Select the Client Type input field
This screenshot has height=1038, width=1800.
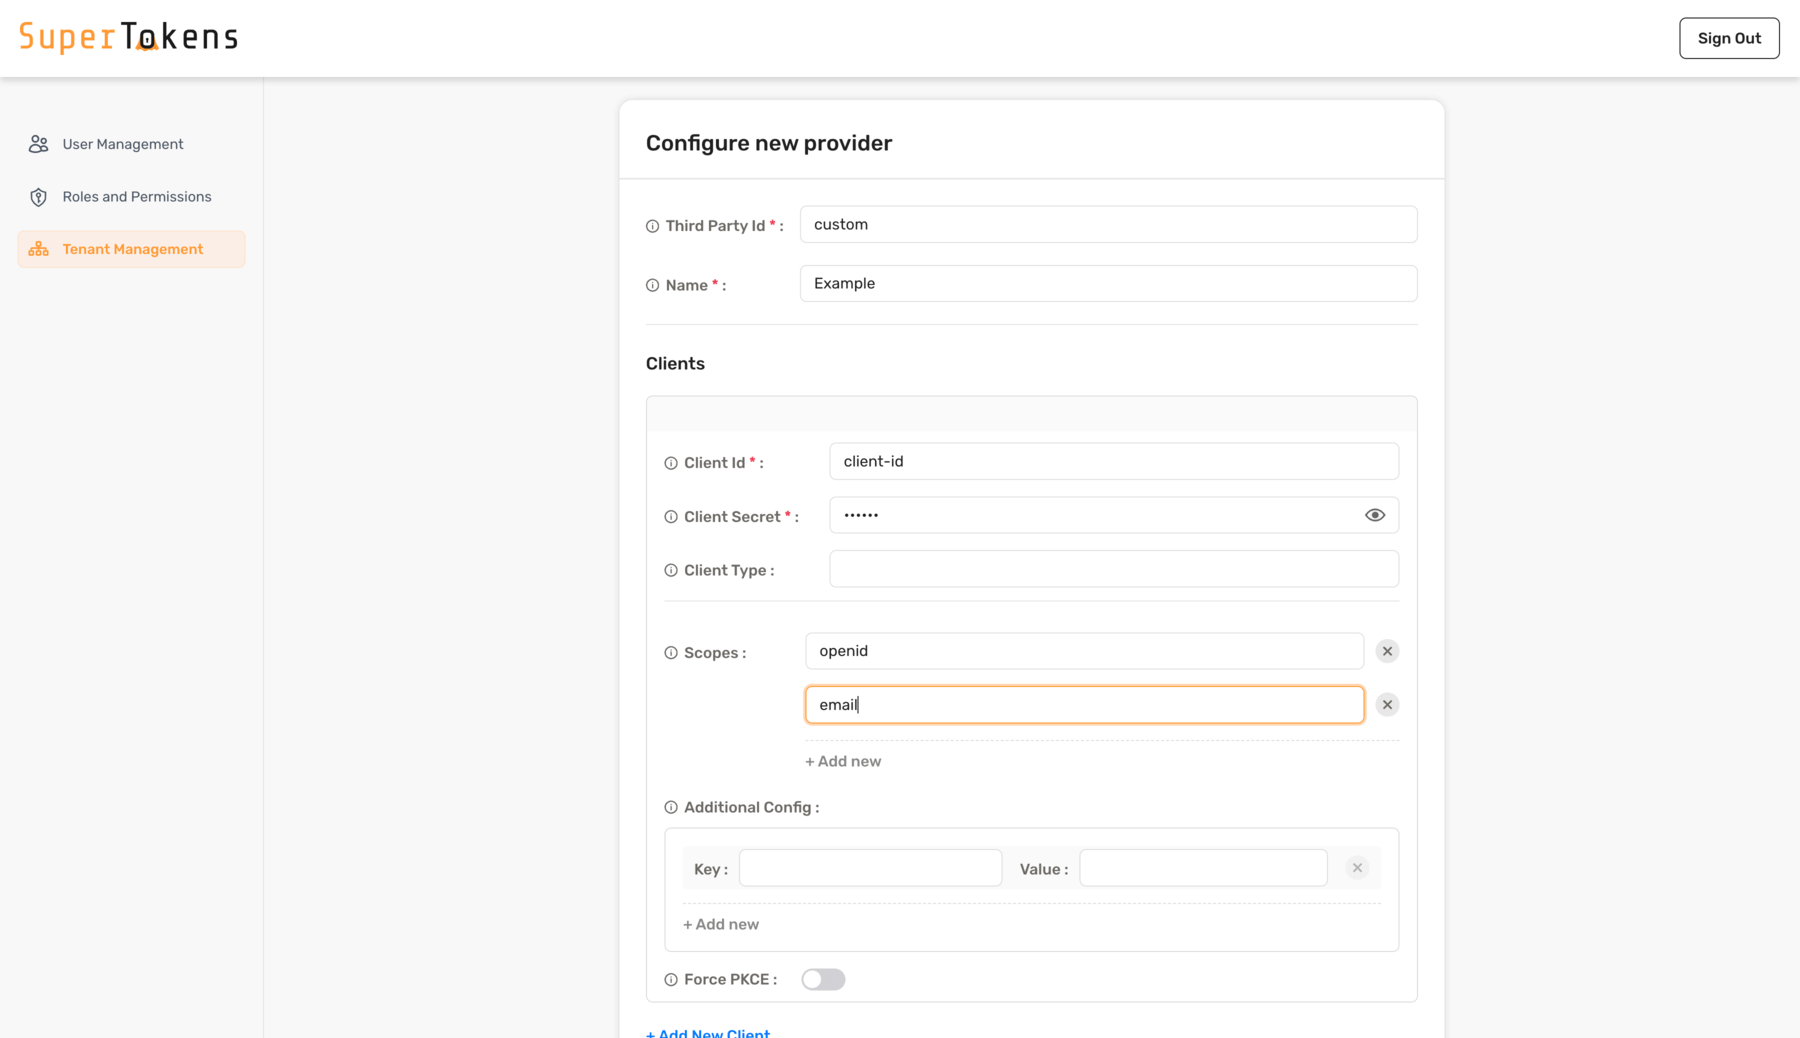(1113, 568)
